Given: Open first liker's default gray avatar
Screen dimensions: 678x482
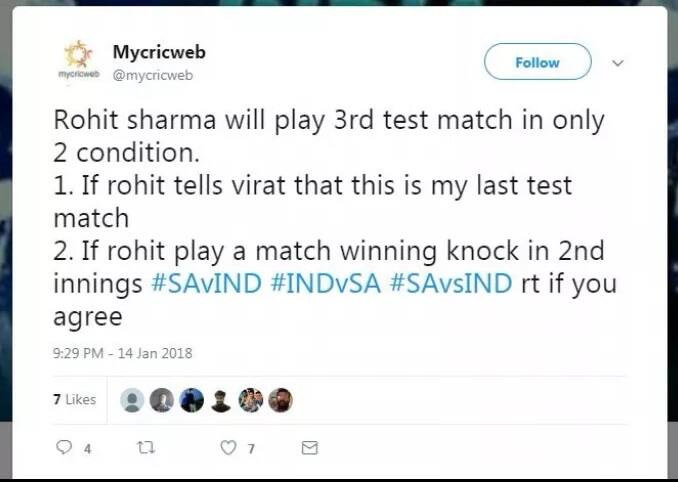Looking at the screenshot, I should (132, 400).
